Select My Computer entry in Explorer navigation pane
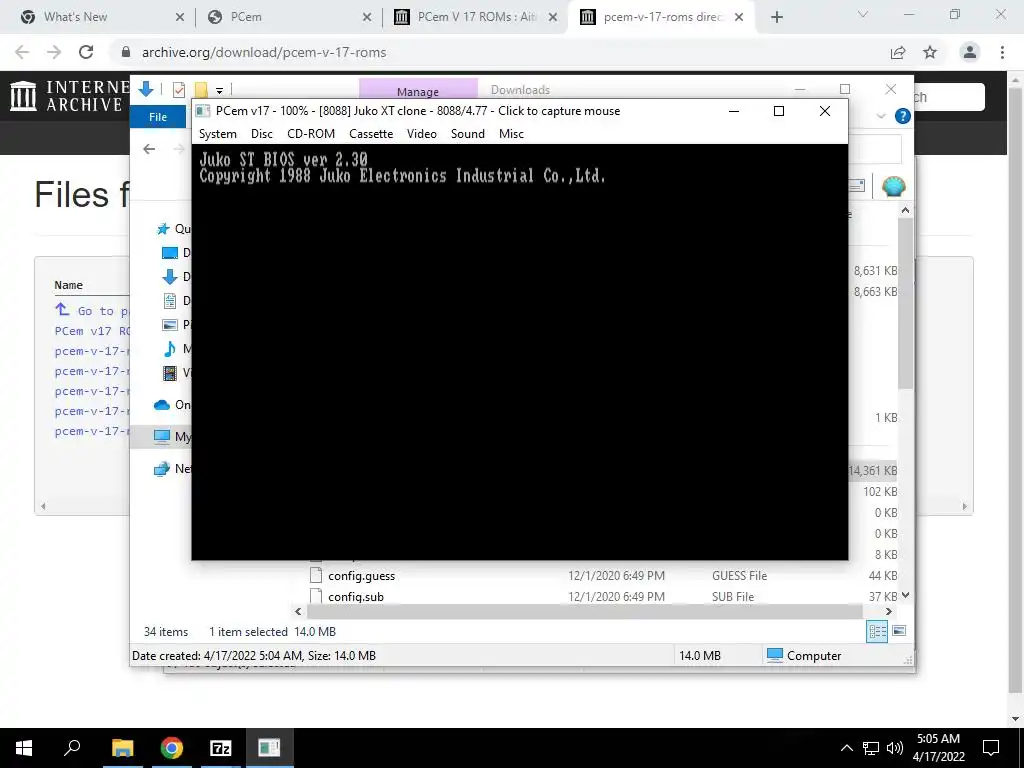 (172, 436)
